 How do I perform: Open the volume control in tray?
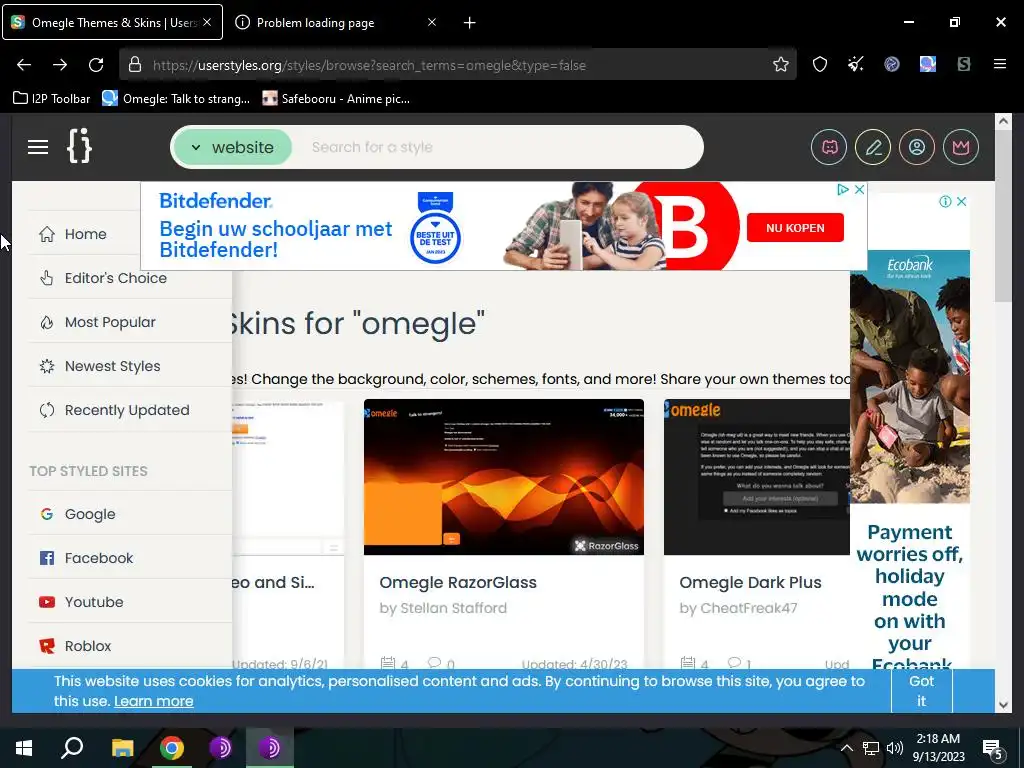[x=895, y=748]
